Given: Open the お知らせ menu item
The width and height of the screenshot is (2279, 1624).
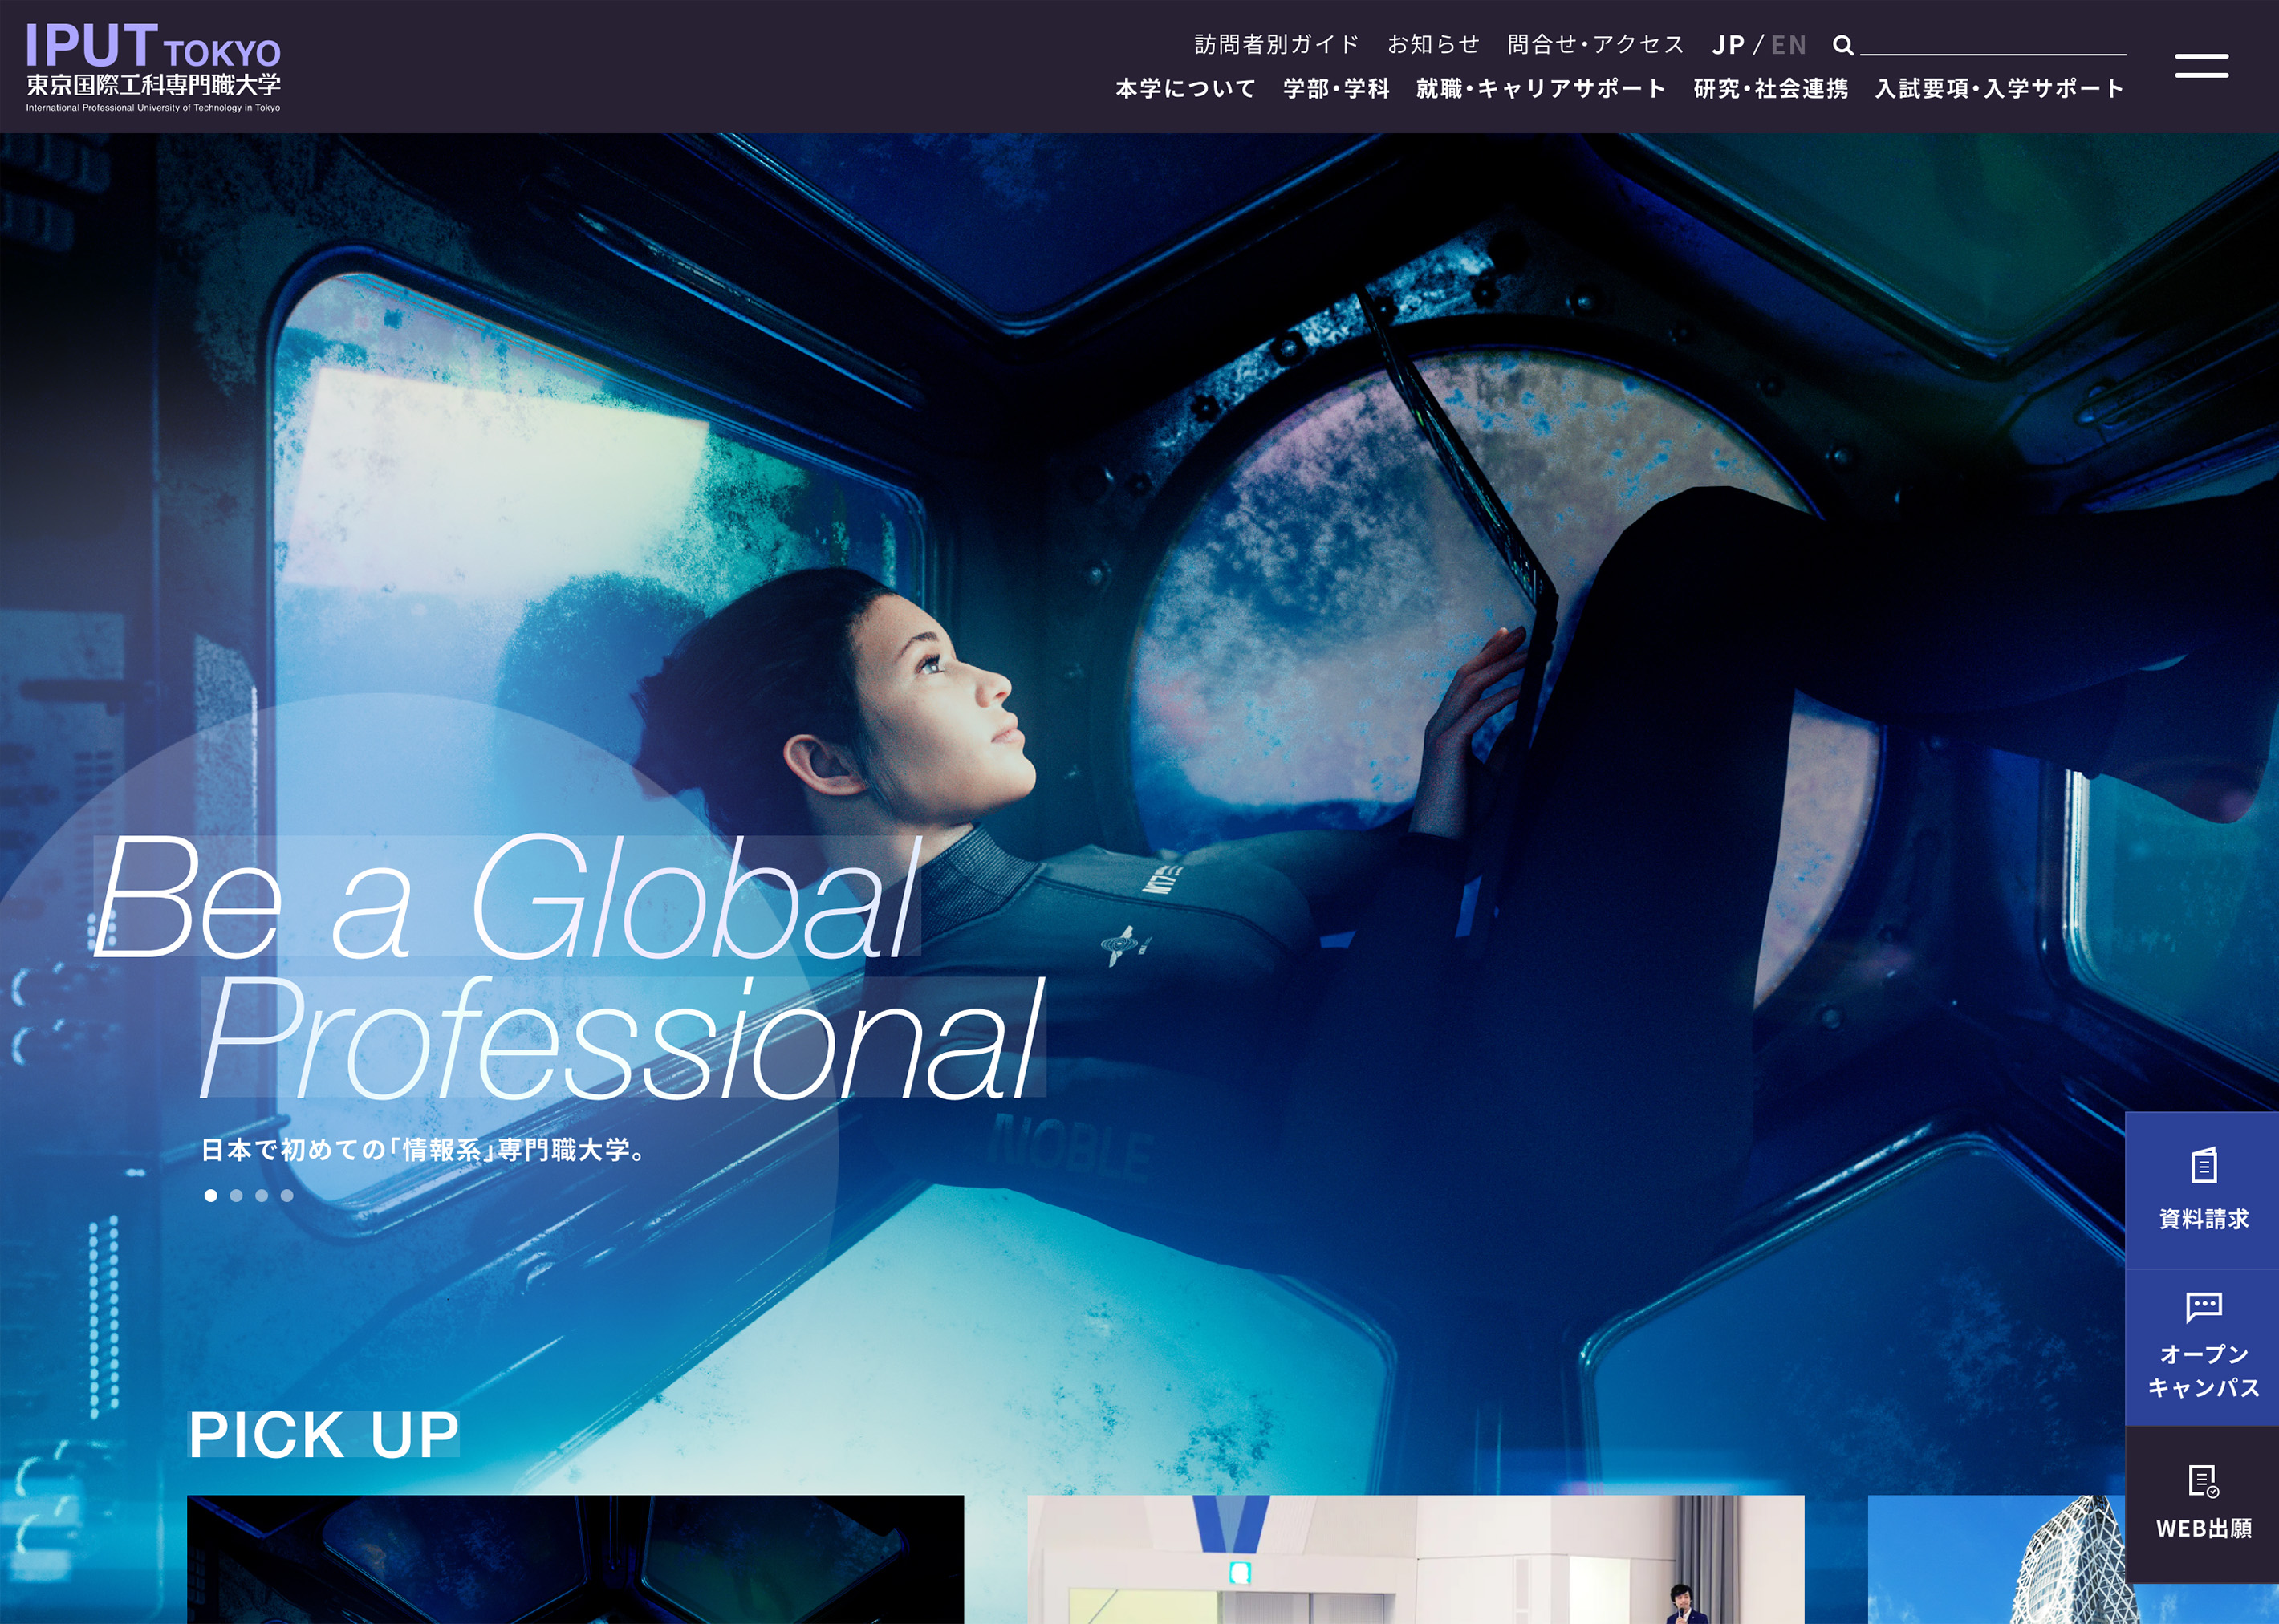Looking at the screenshot, I should point(1434,44).
